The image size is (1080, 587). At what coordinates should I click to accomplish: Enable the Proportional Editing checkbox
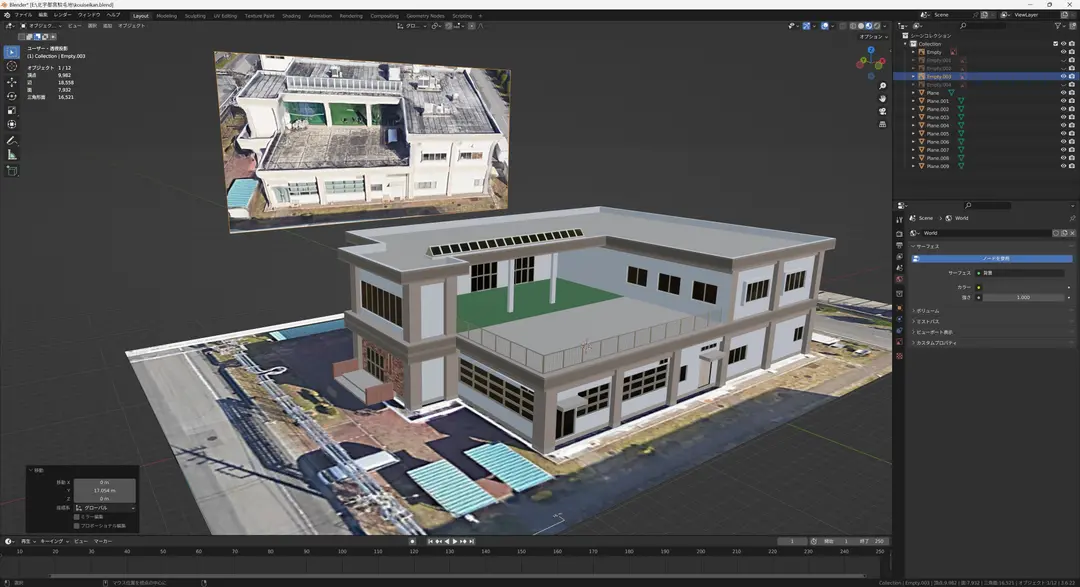click(77, 526)
